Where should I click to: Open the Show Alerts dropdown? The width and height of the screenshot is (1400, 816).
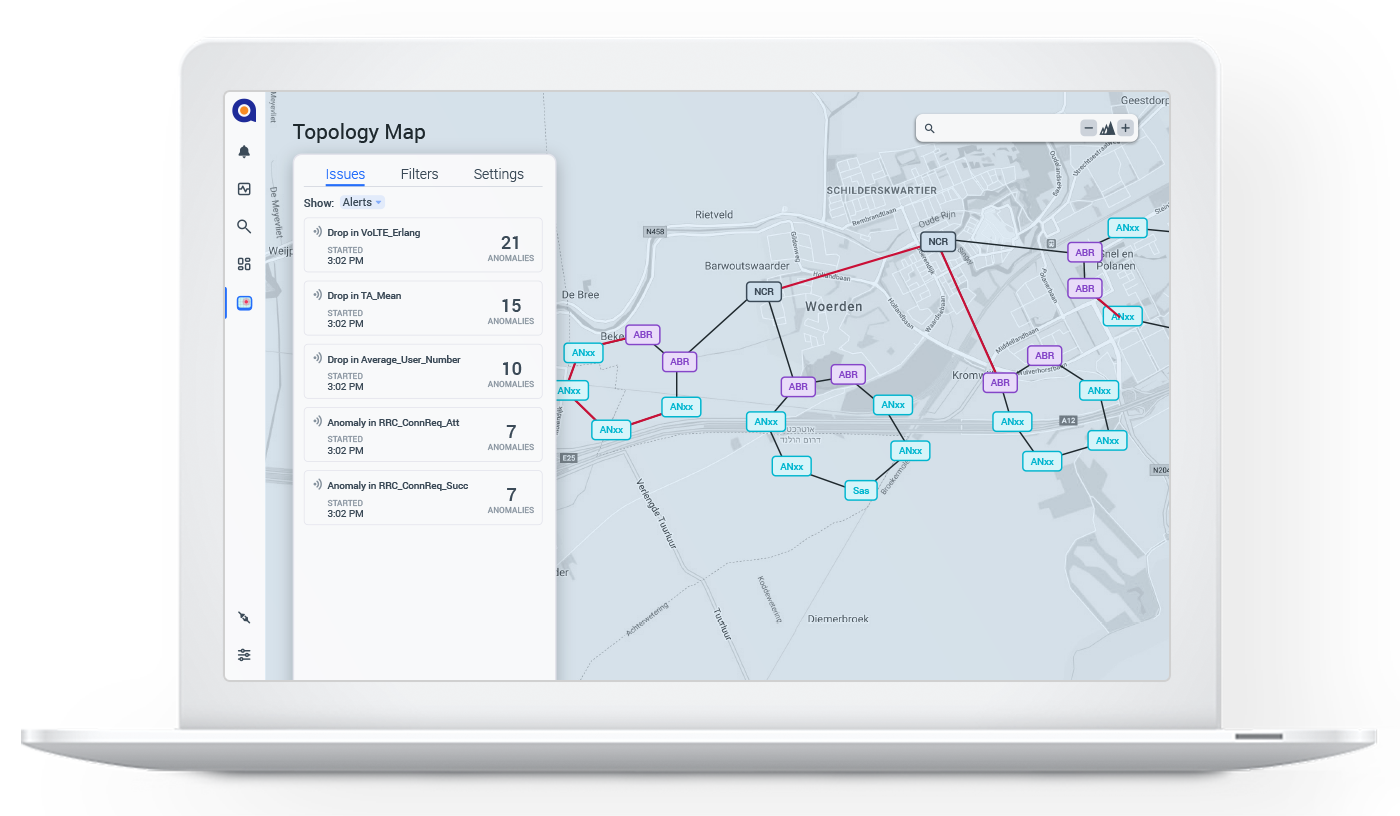362,202
